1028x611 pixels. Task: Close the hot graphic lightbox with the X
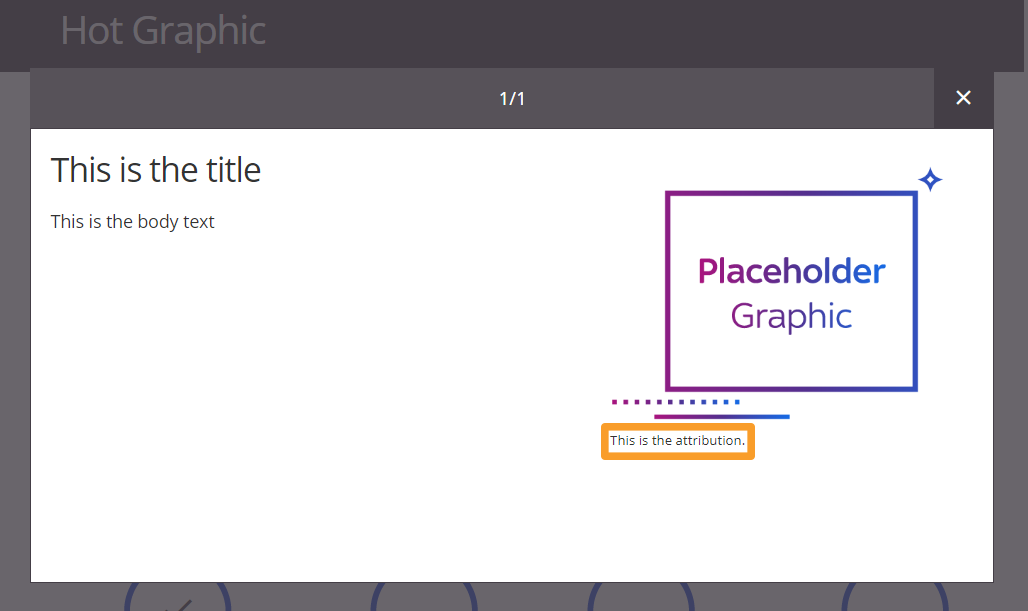pyautogui.click(x=963, y=97)
